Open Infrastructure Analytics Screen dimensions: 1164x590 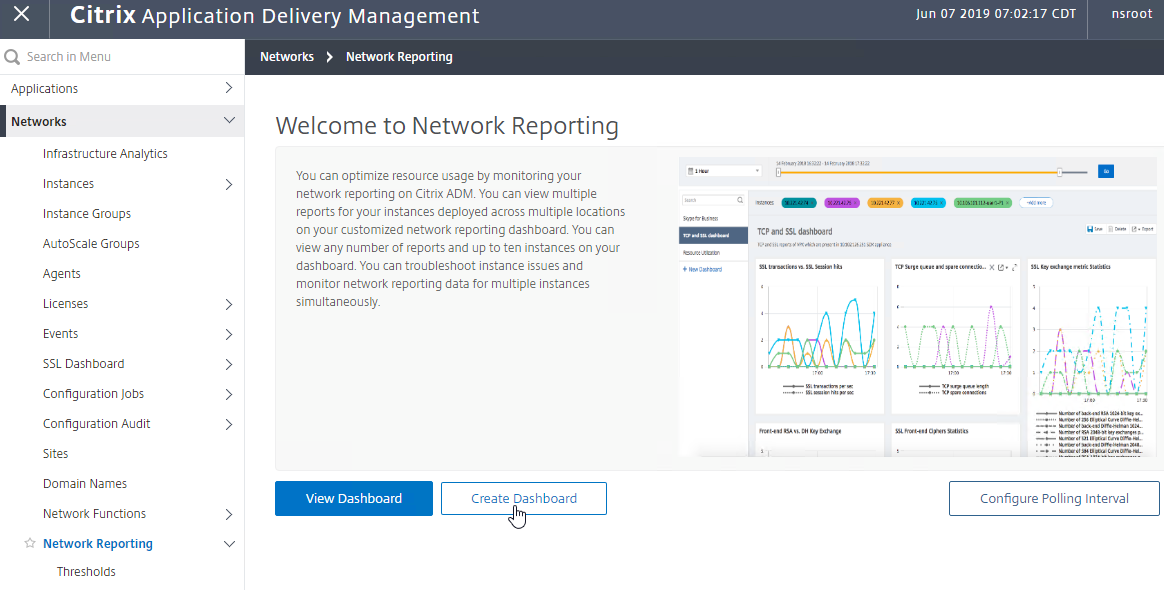[x=105, y=154]
